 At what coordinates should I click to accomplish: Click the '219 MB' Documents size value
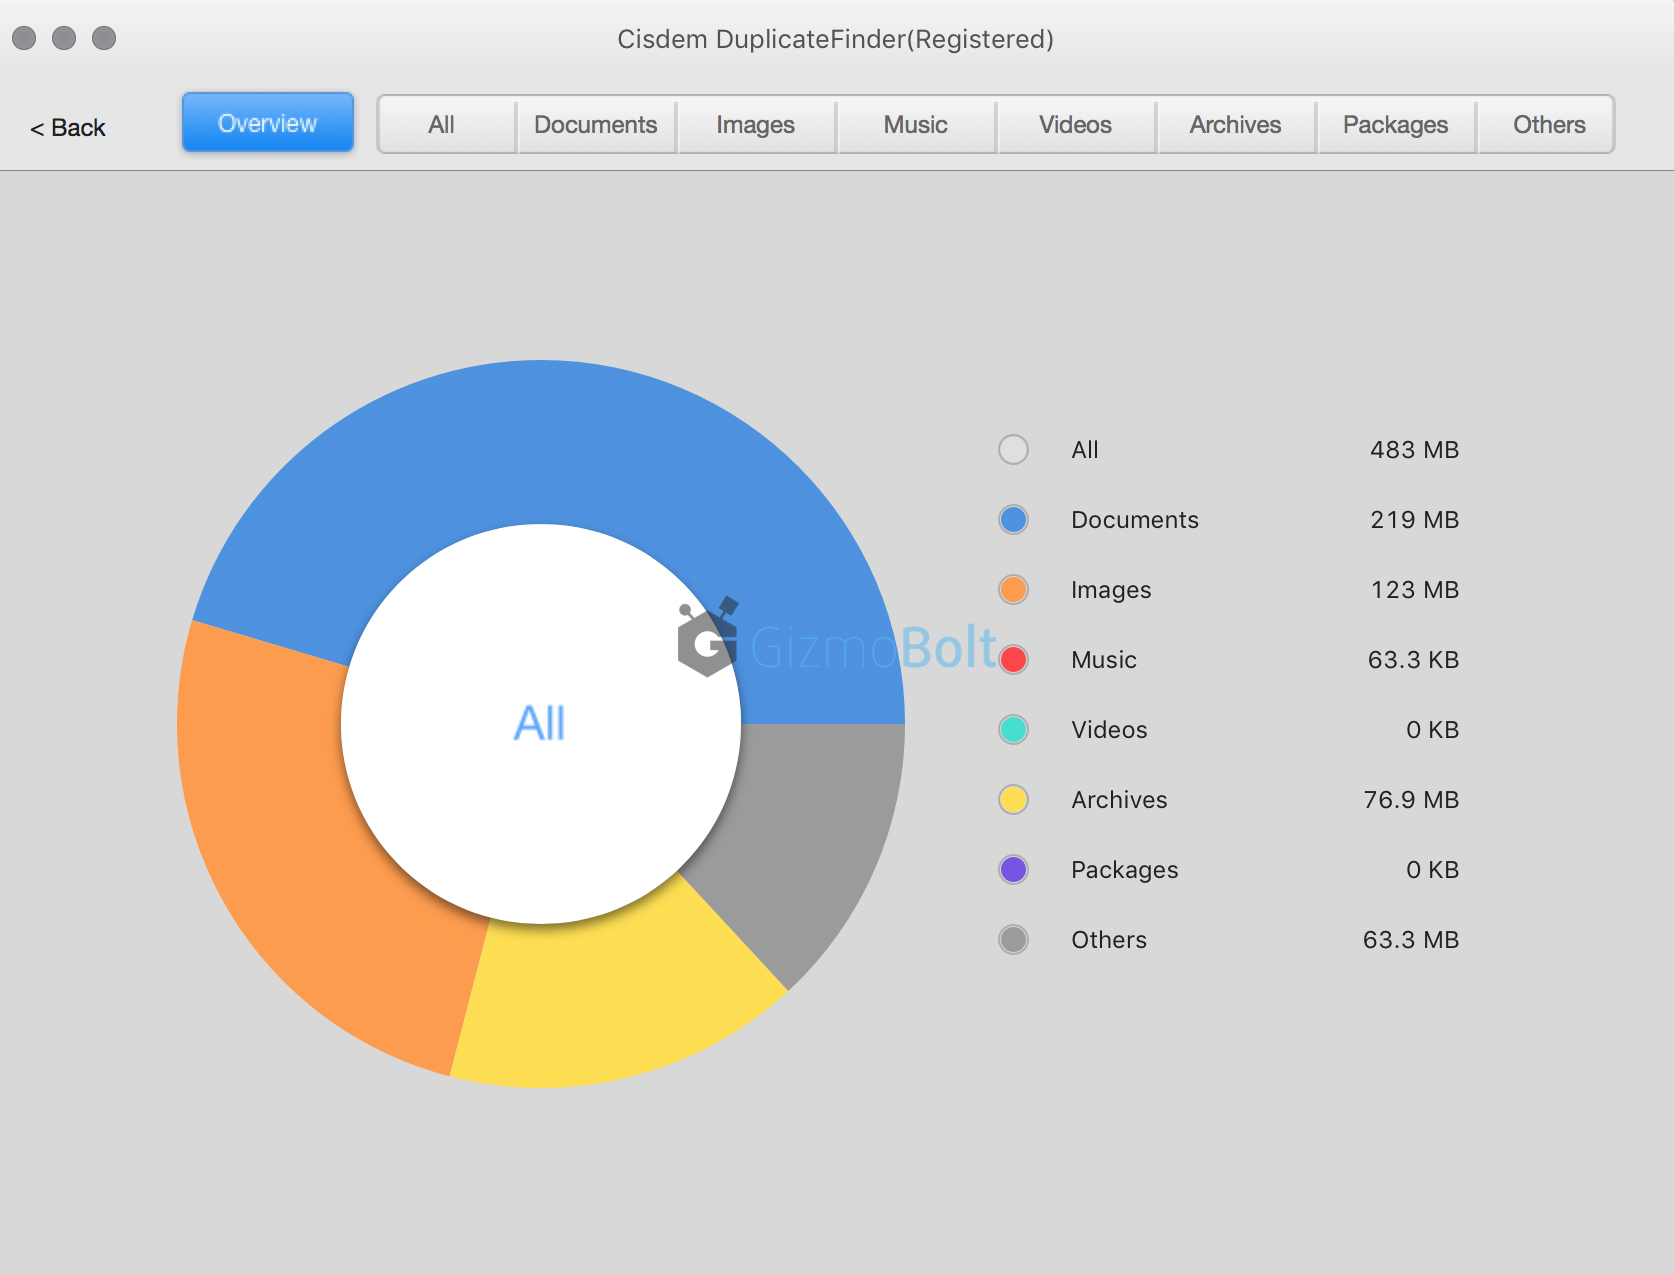(1414, 520)
